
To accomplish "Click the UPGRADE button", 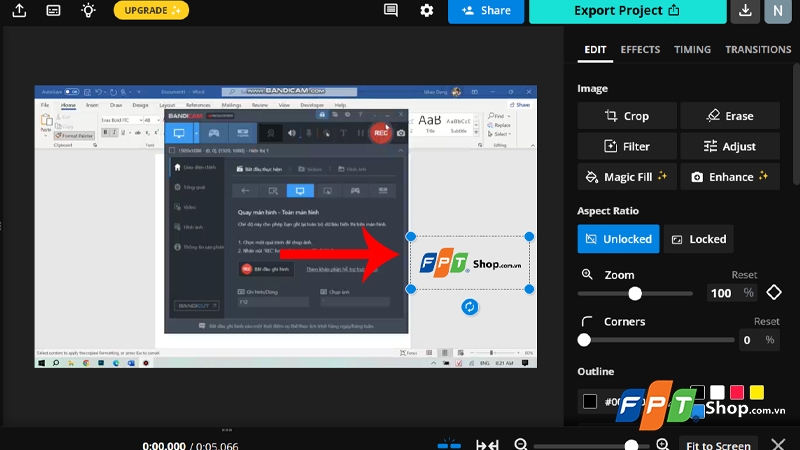I will tap(152, 10).
